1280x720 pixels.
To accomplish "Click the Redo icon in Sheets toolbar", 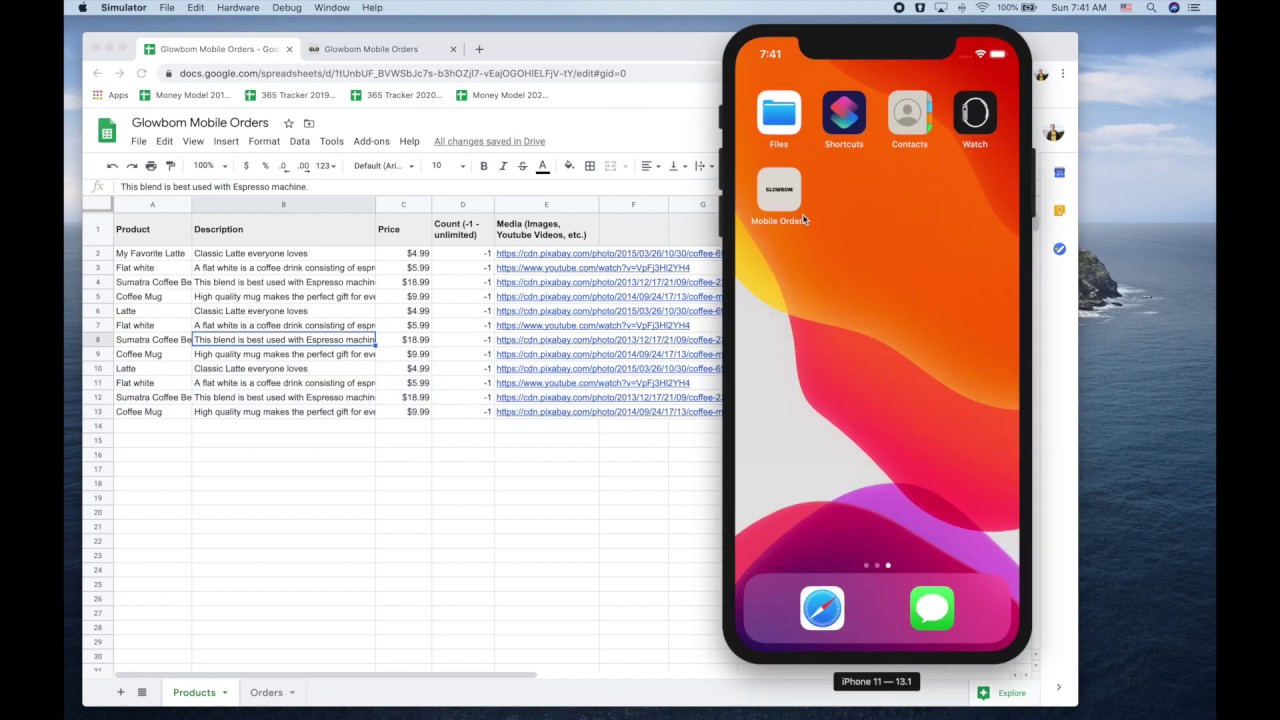I will click(x=131, y=166).
